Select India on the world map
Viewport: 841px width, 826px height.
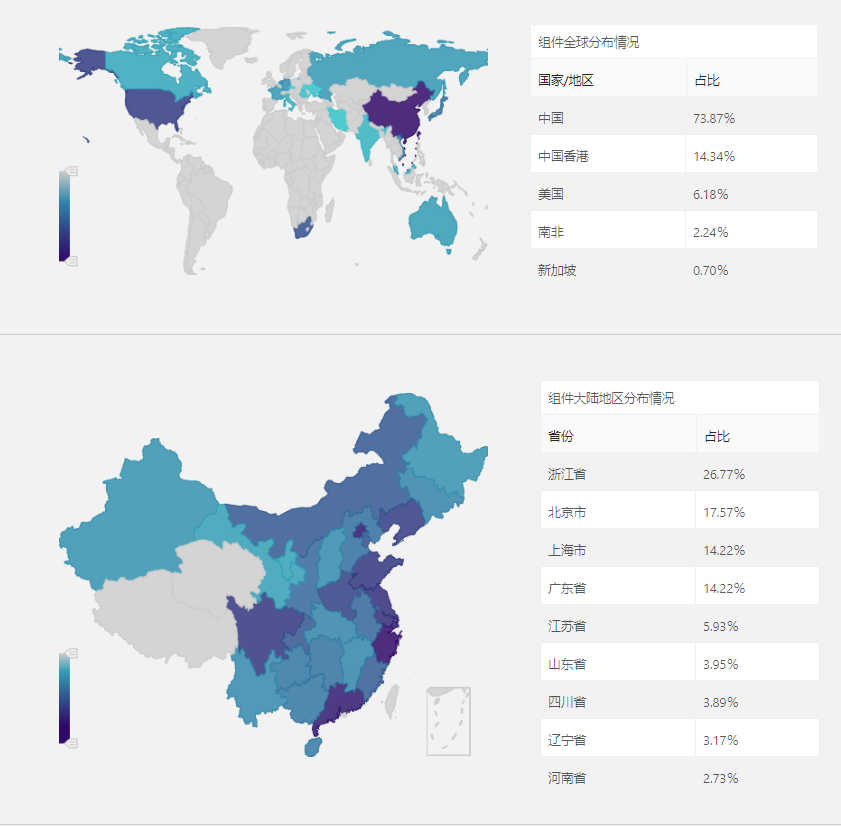(x=367, y=135)
